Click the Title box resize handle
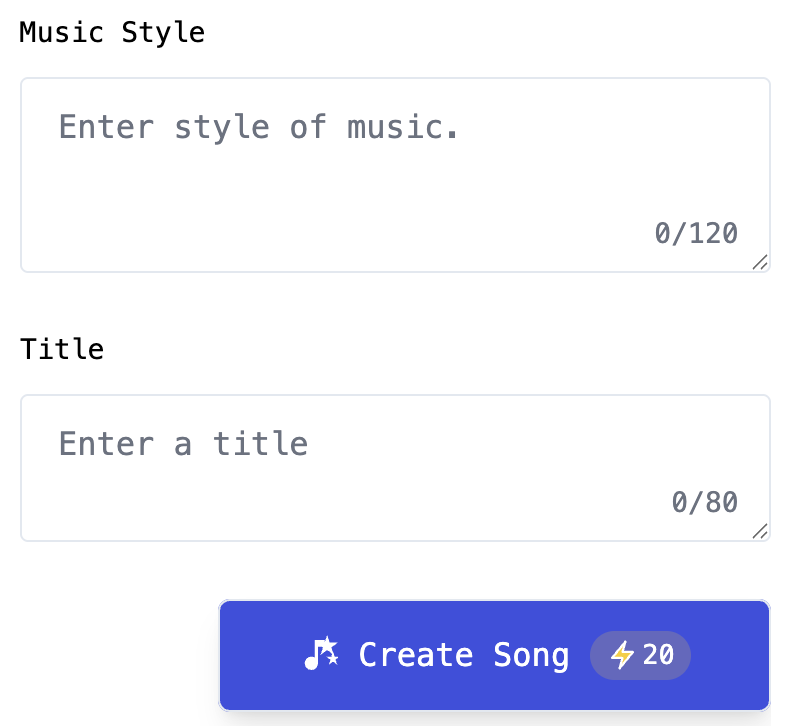 (760, 531)
